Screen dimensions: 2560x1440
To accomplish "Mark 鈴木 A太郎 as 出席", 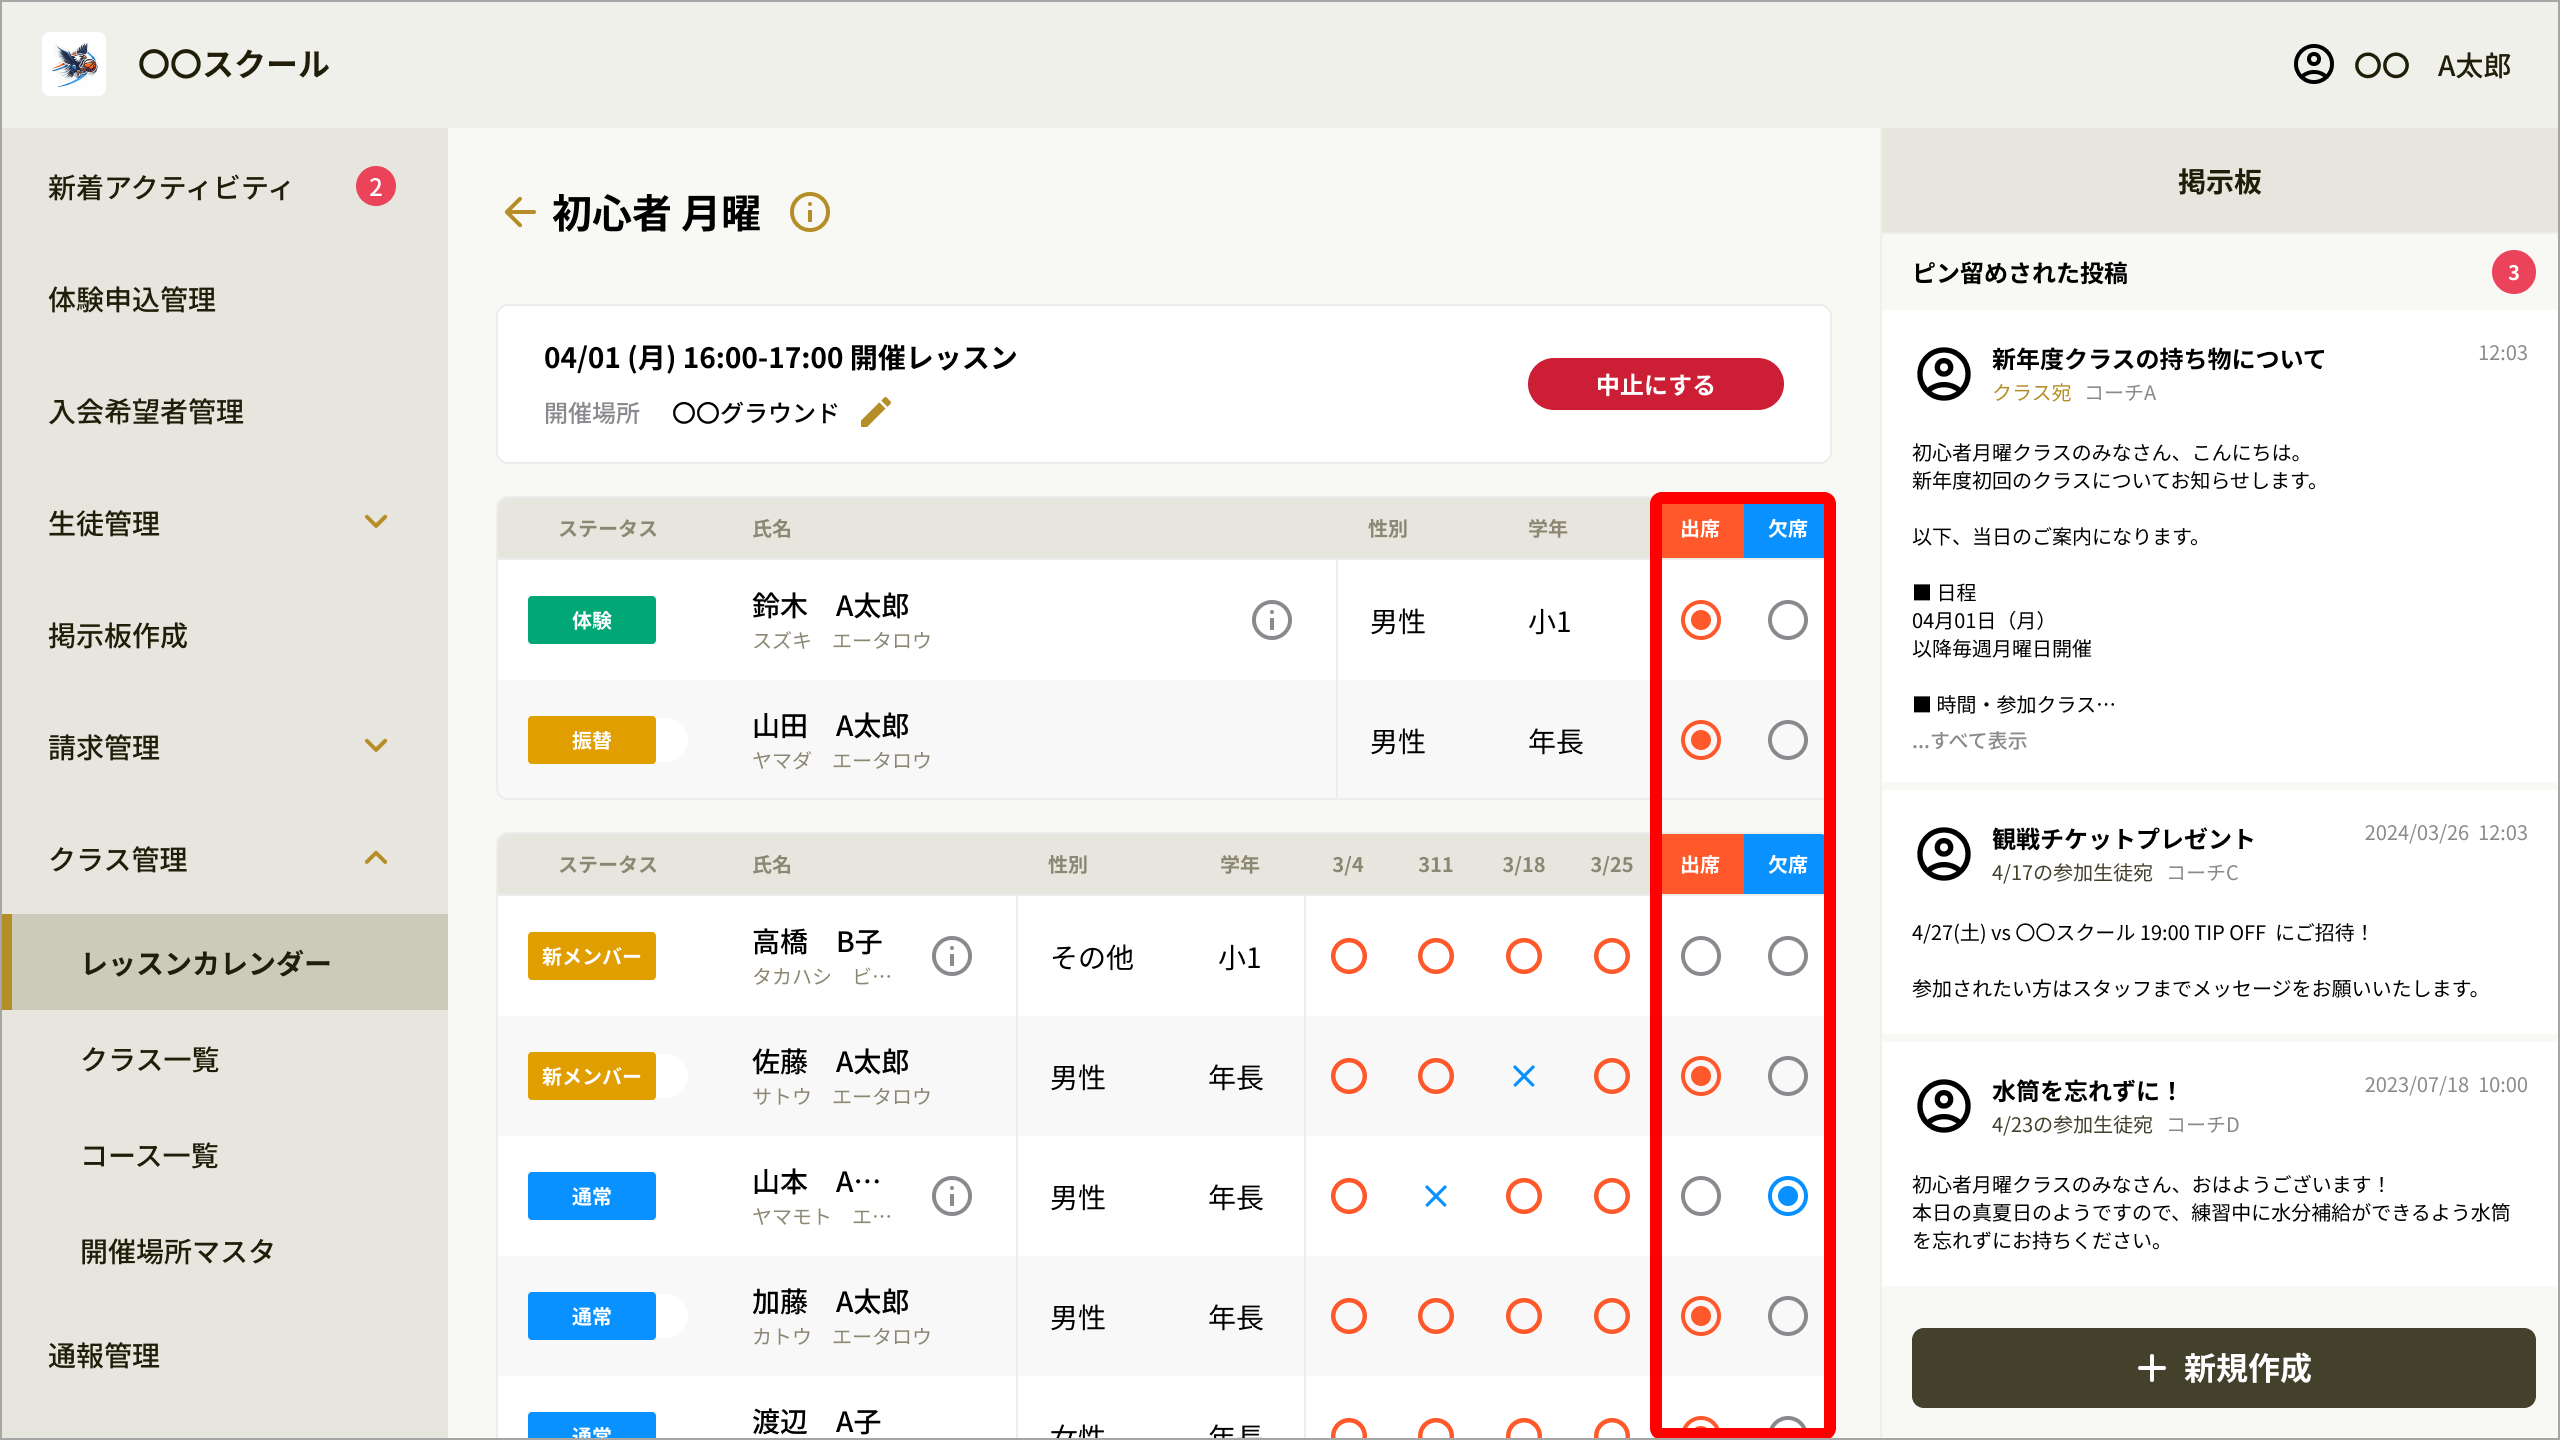I will tap(1700, 620).
